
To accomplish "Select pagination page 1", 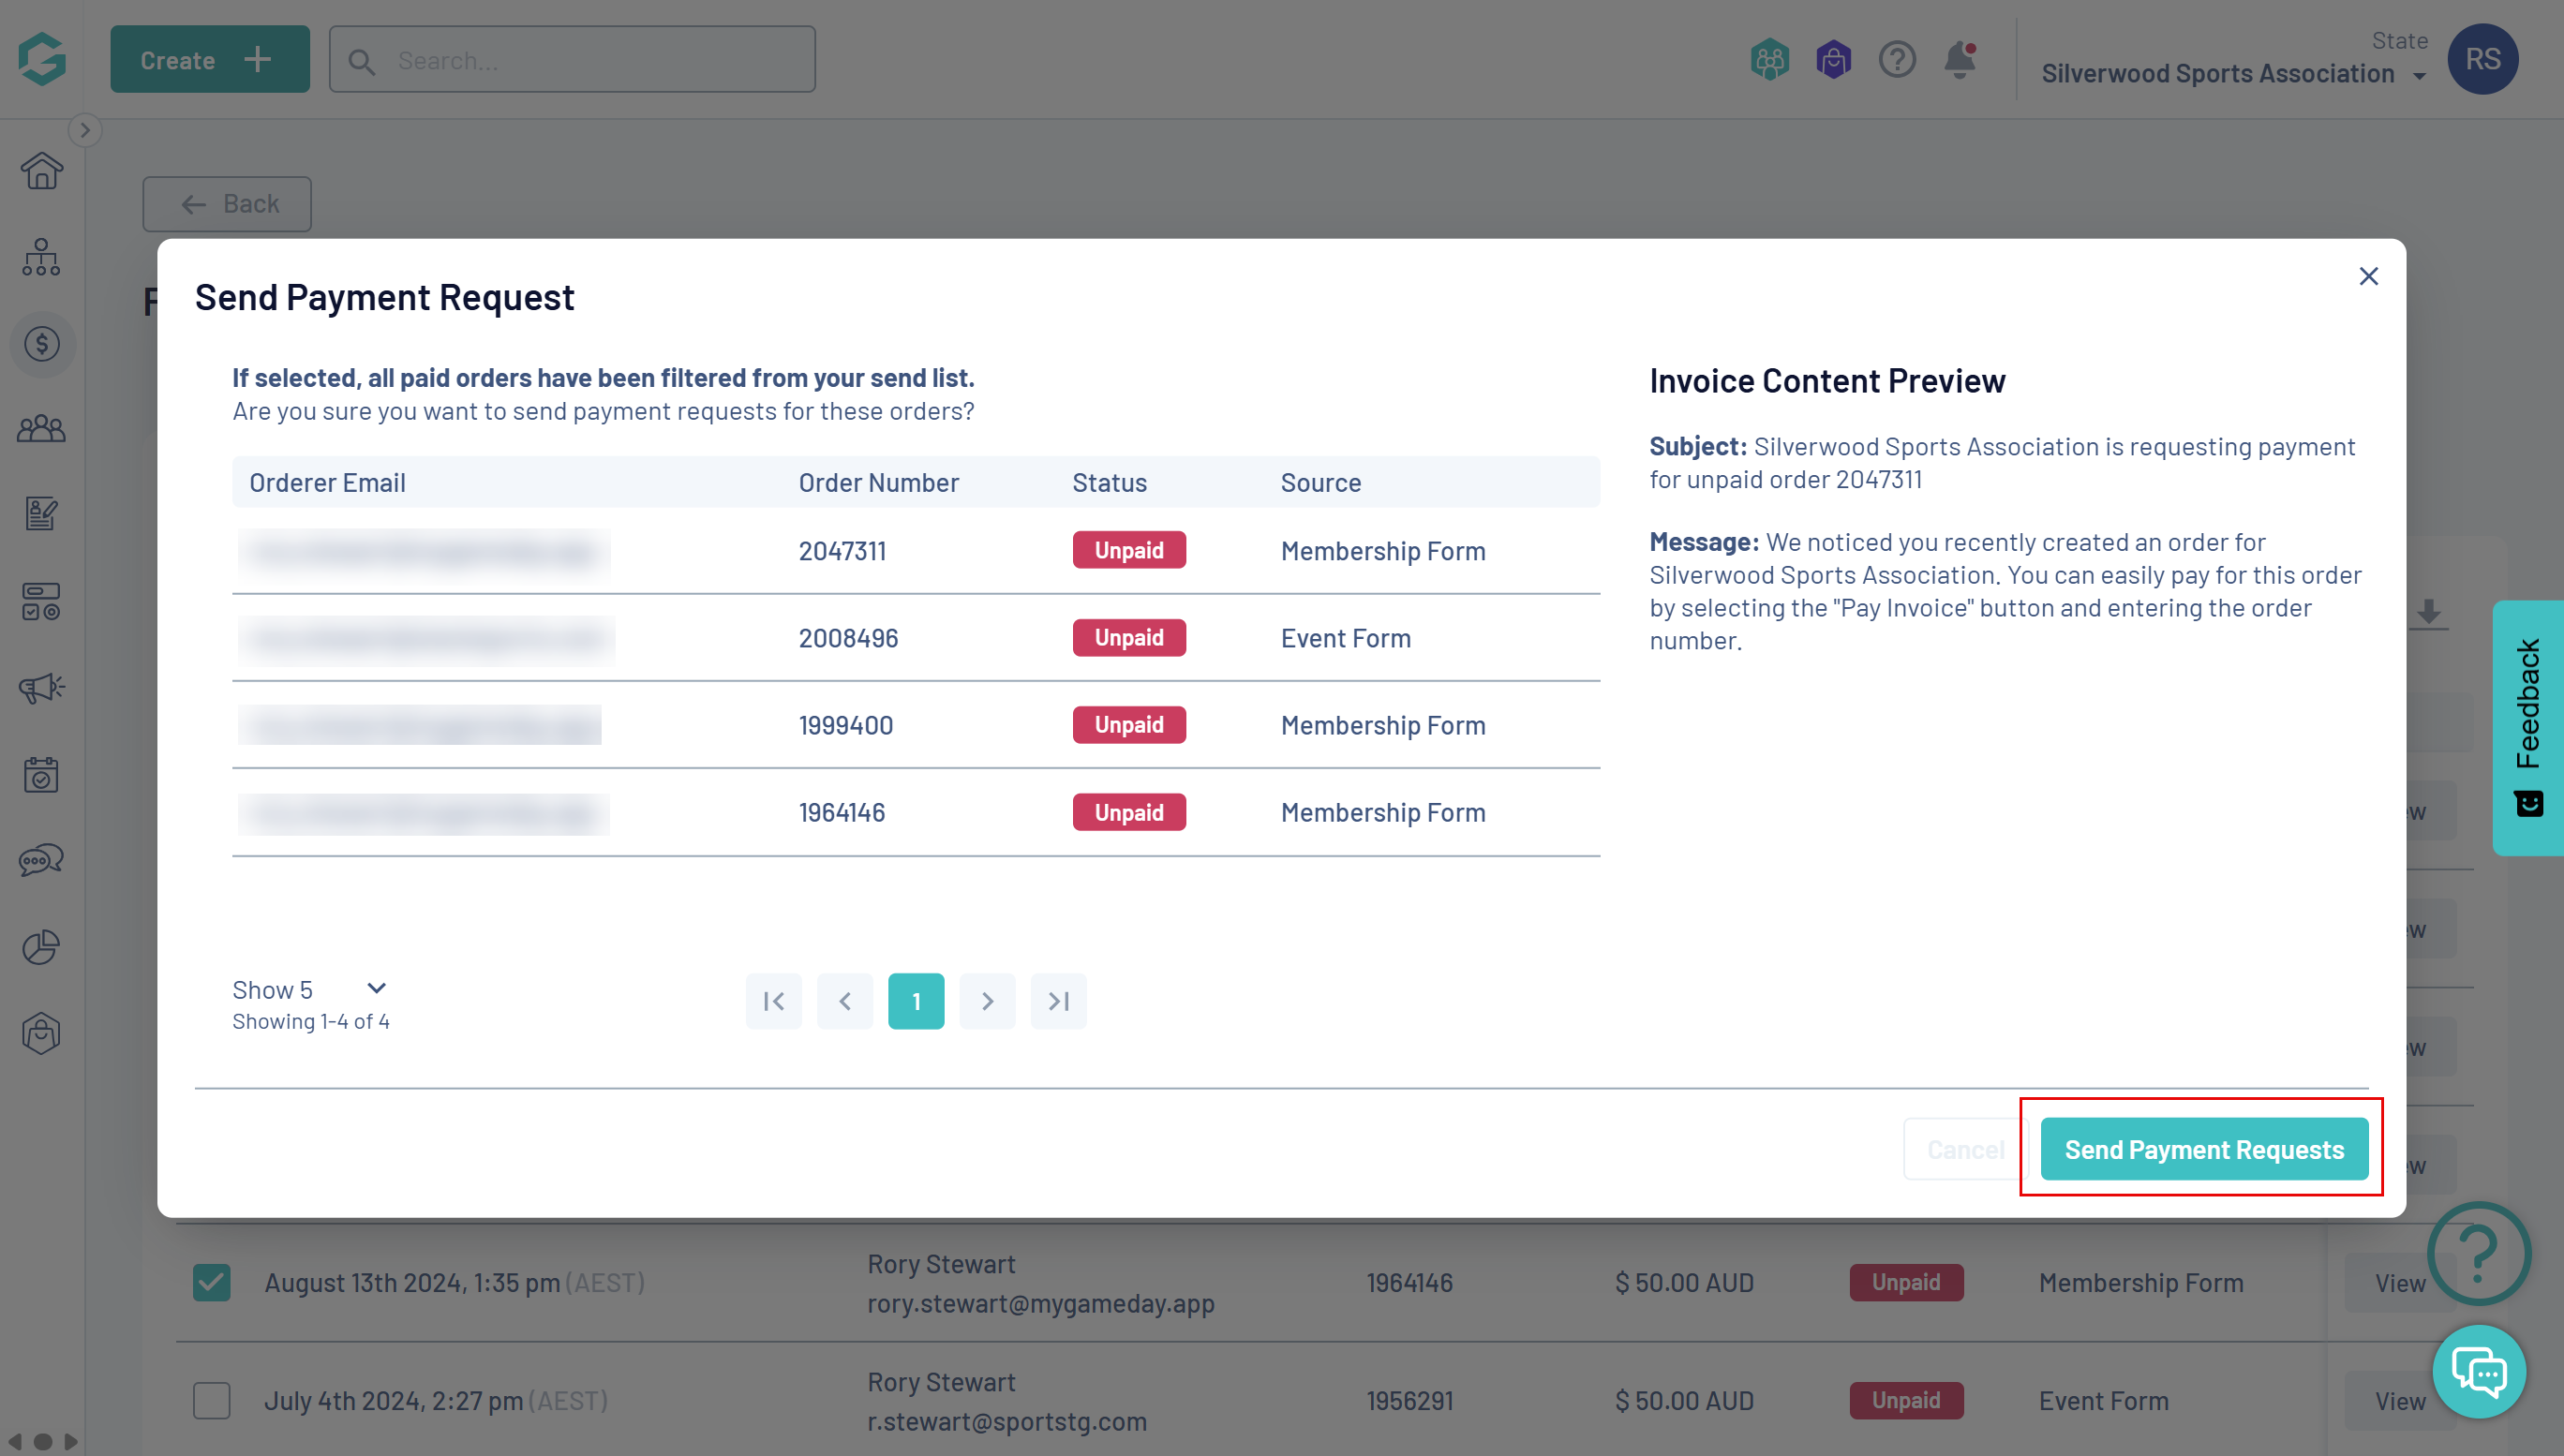I will (x=915, y=1001).
